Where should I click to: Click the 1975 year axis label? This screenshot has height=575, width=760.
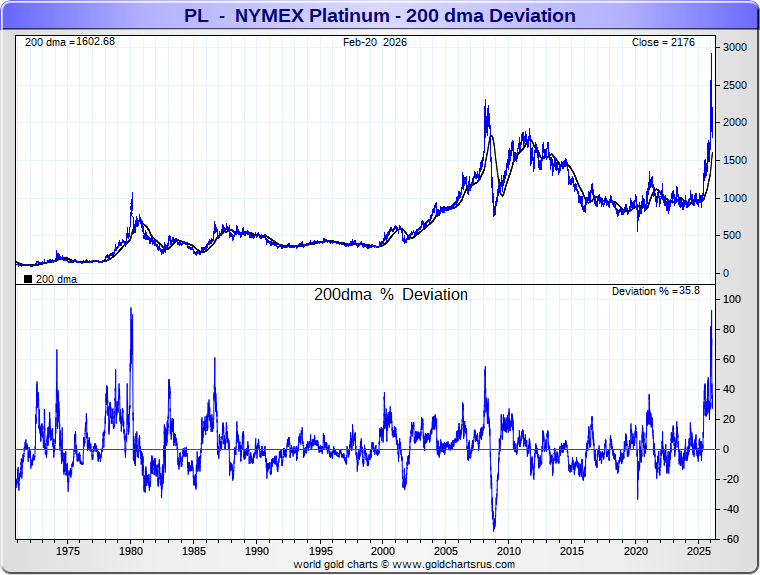pyautogui.click(x=67, y=551)
